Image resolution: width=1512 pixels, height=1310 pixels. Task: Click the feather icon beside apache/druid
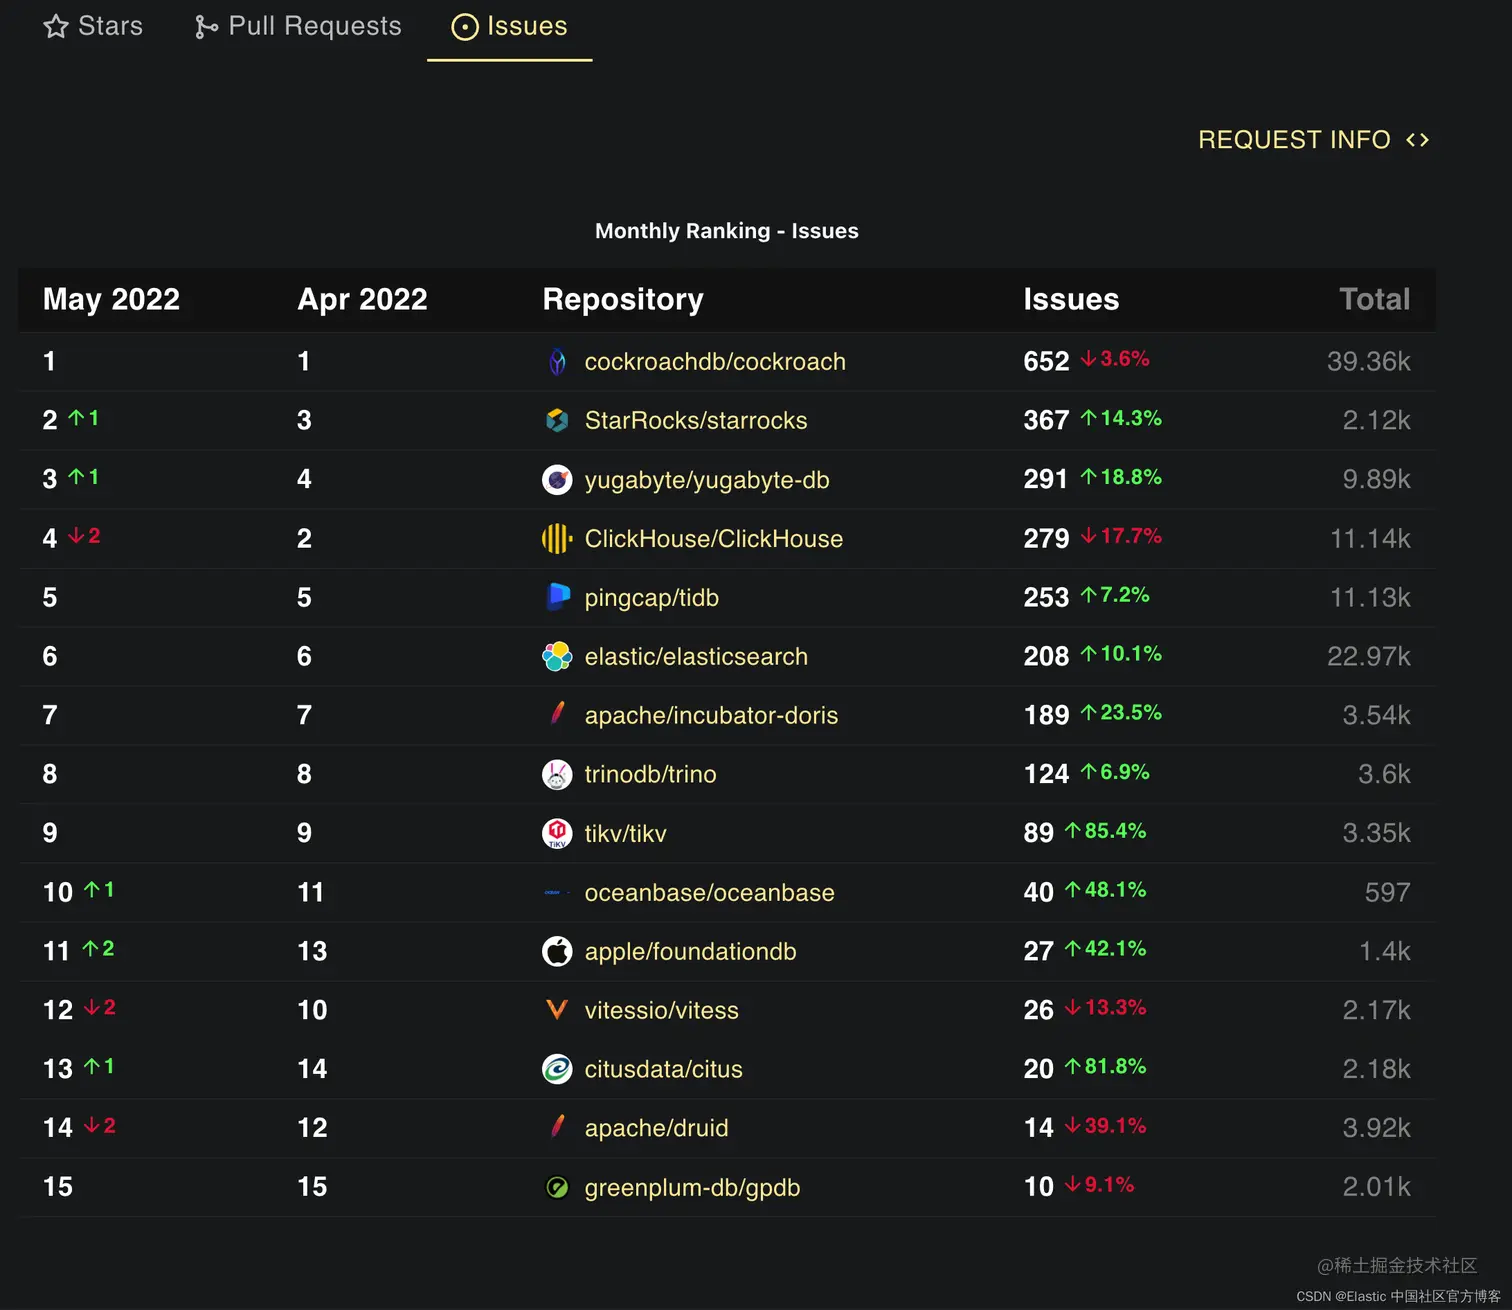(x=557, y=1126)
